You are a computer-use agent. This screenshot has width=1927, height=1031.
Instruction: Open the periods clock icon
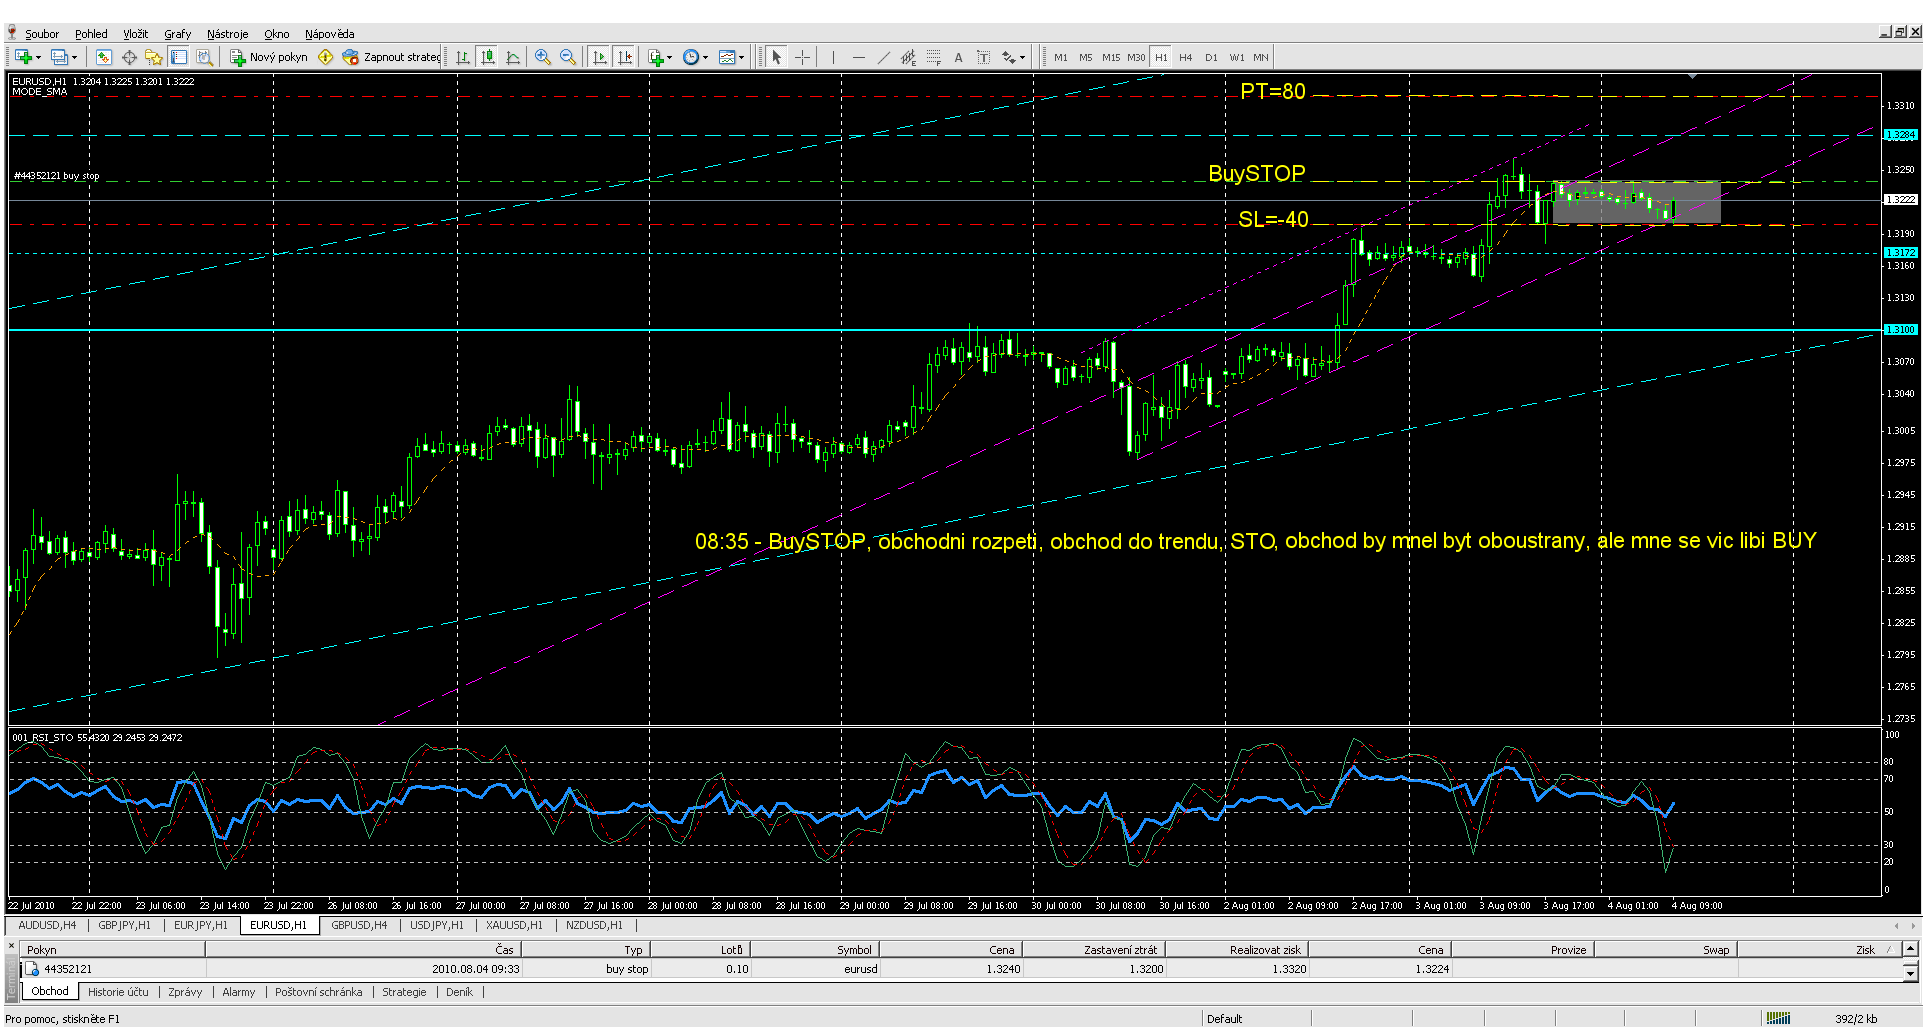click(691, 57)
